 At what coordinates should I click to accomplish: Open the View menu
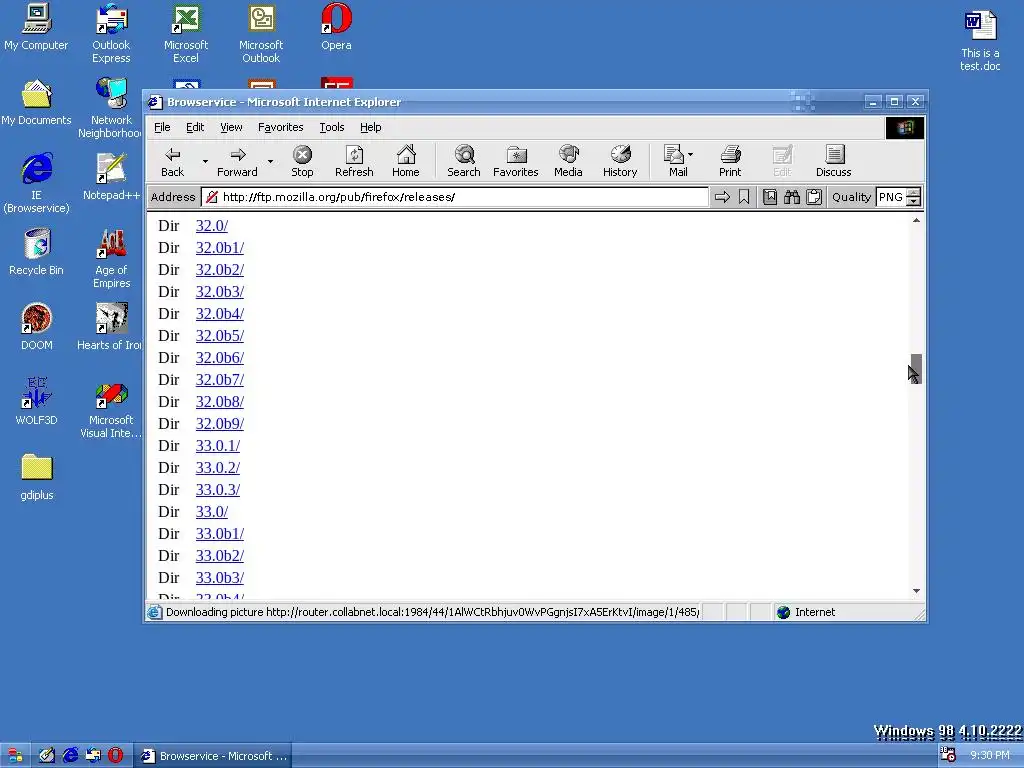click(x=231, y=127)
